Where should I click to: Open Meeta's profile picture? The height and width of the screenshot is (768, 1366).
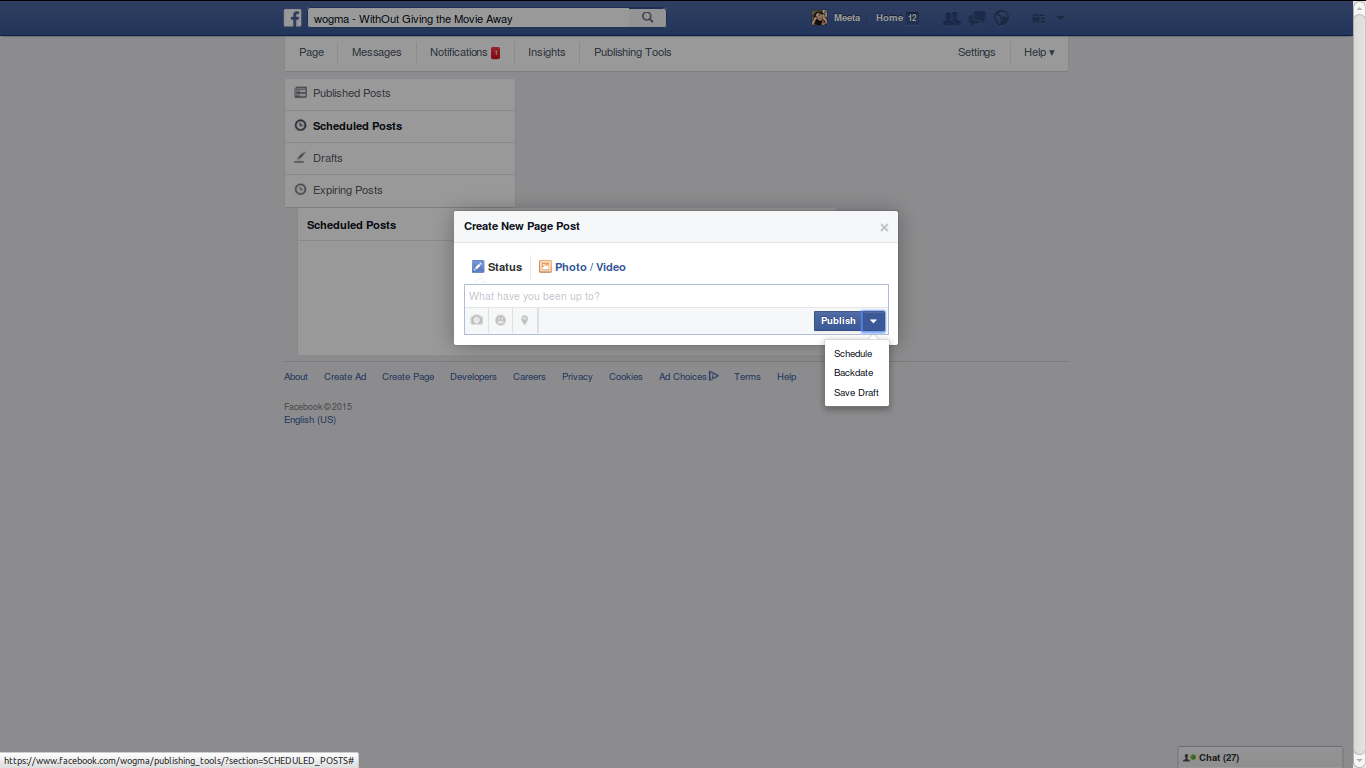pyautogui.click(x=819, y=18)
